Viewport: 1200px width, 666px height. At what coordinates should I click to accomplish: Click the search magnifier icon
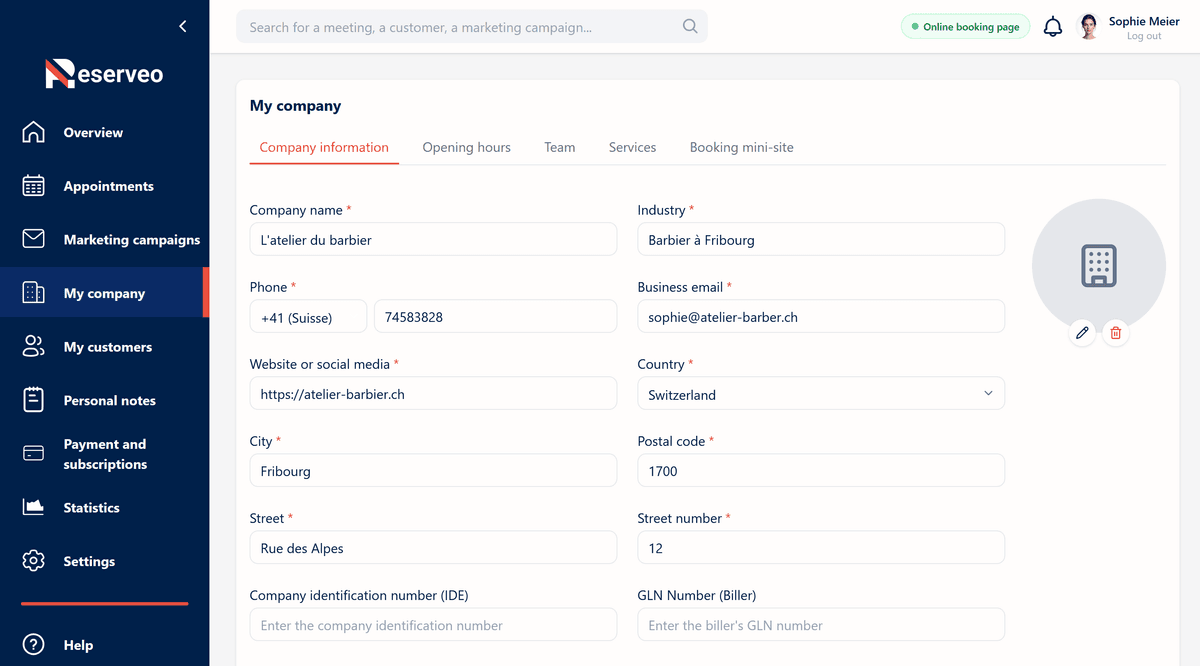tap(690, 27)
